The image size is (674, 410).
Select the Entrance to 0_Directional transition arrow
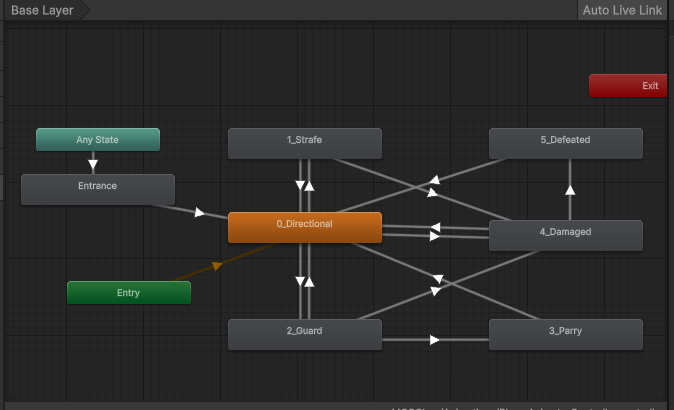click(x=200, y=212)
